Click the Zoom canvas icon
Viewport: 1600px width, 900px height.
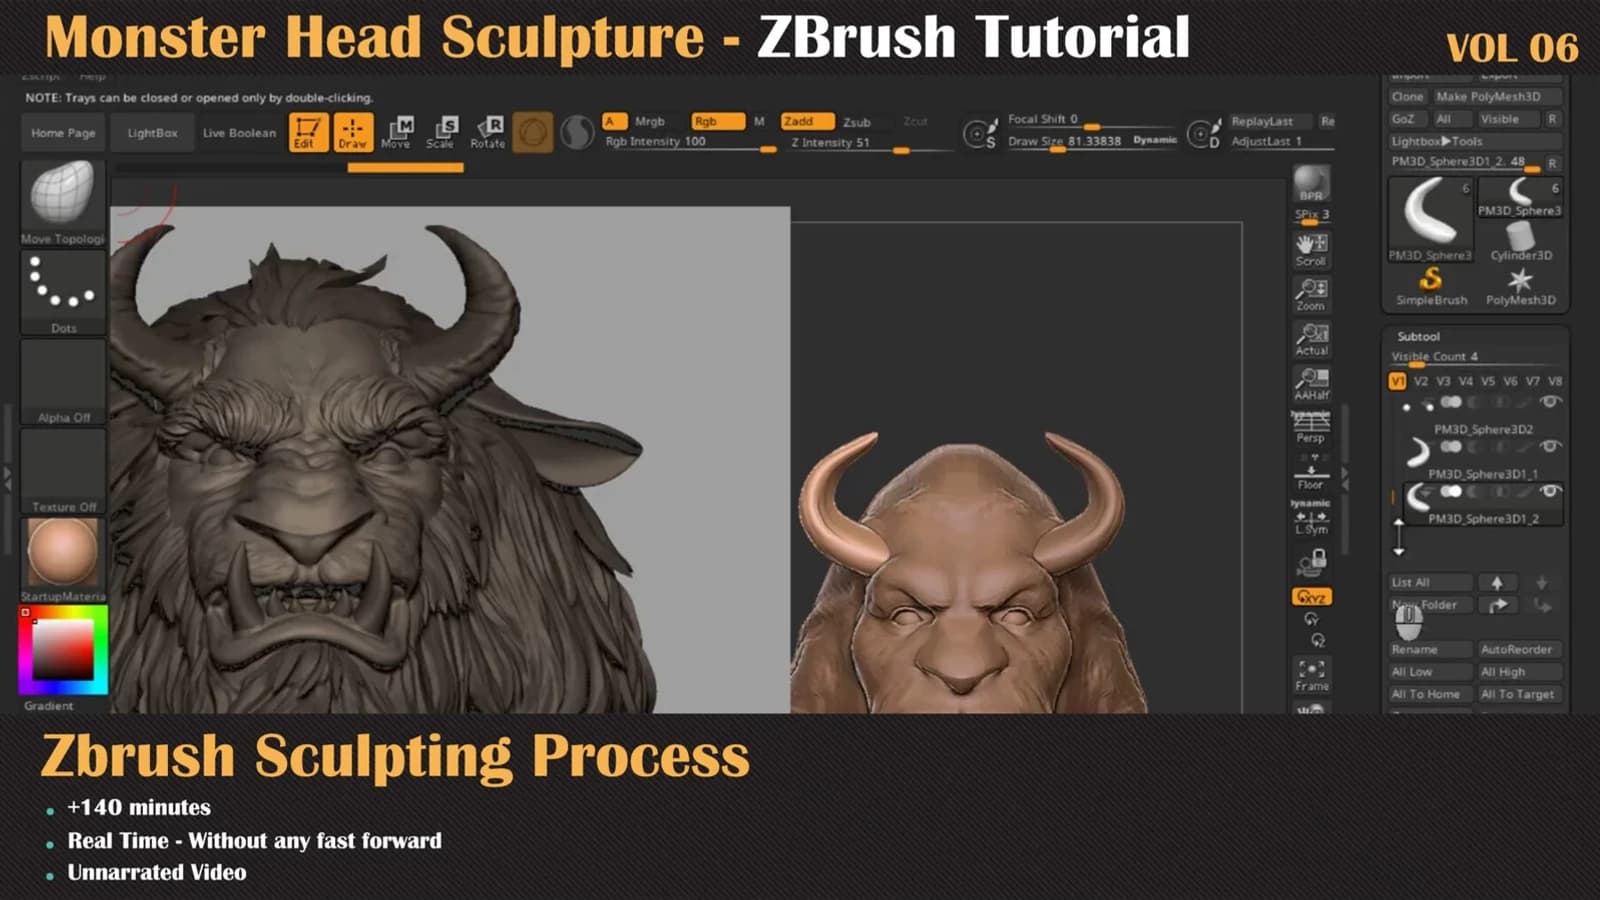(1311, 294)
